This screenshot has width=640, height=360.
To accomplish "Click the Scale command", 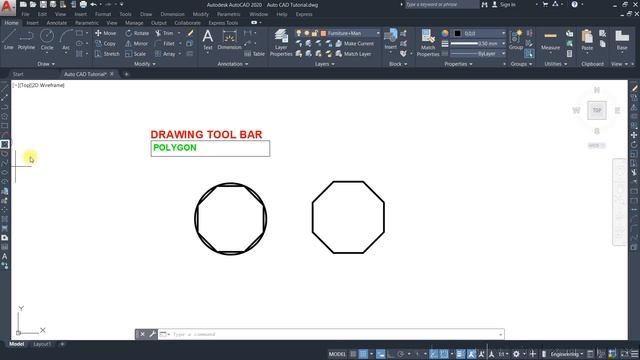I will point(136,54).
